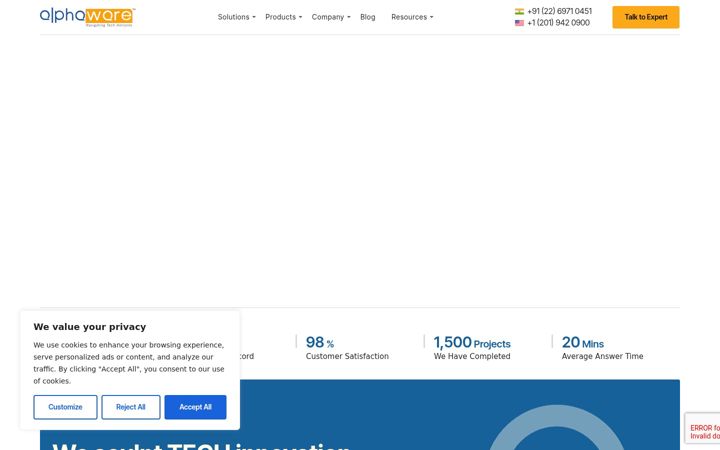The image size is (720, 450).
Task: Click the 1,500 Projects stat
Action: (472, 343)
